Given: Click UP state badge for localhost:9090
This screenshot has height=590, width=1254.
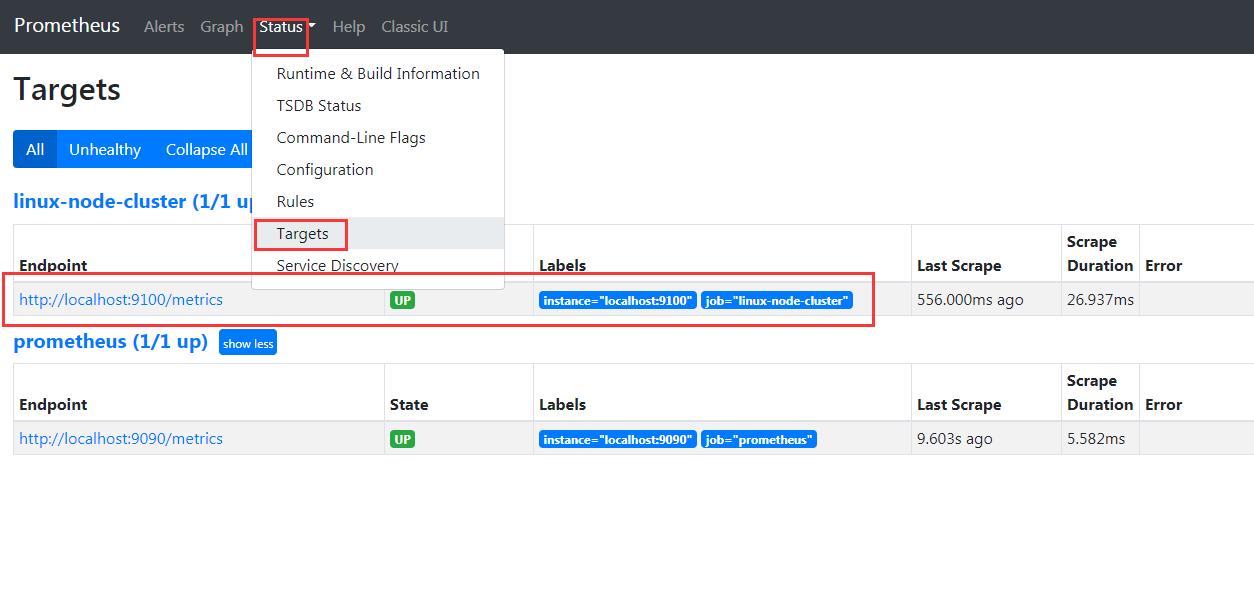Looking at the screenshot, I should [402, 439].
